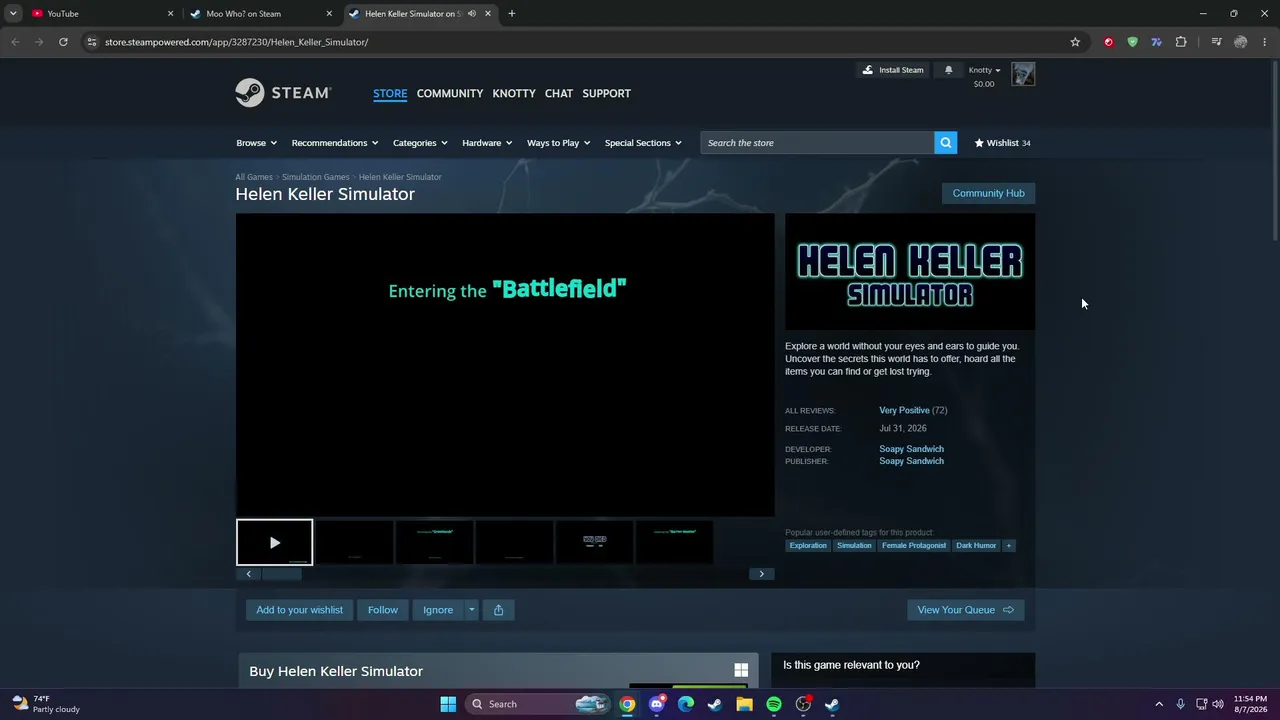Select the Exploration tag
This screenshot has width=1280, height=720.
[808, 546]
